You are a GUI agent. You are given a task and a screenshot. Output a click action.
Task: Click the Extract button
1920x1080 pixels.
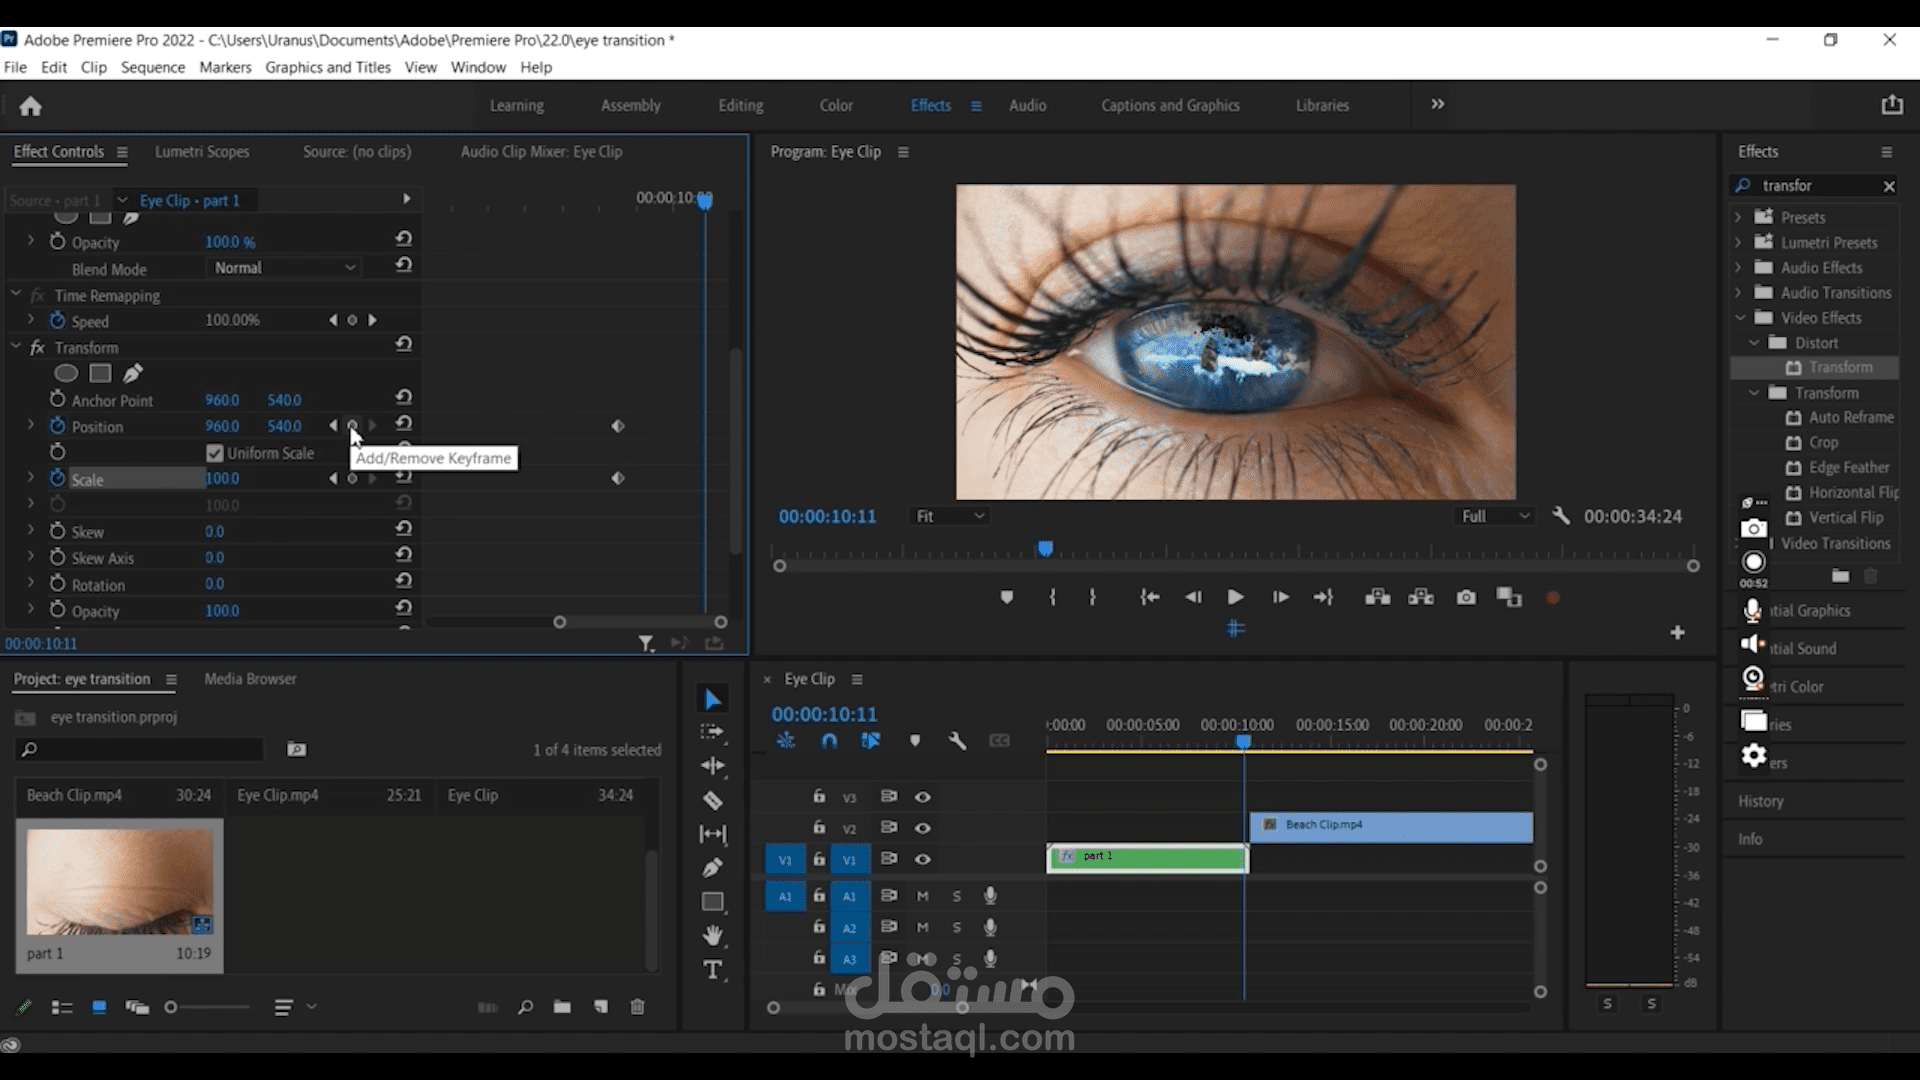click(x=1421, y=597)
